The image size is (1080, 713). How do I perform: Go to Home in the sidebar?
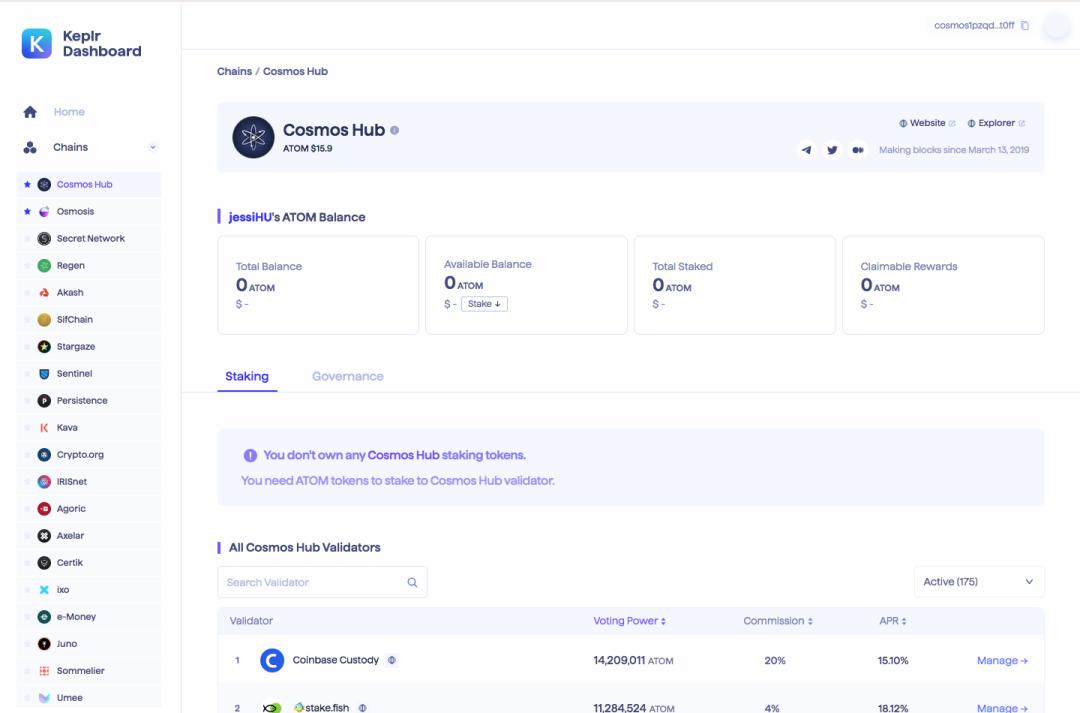click(69, 112)
